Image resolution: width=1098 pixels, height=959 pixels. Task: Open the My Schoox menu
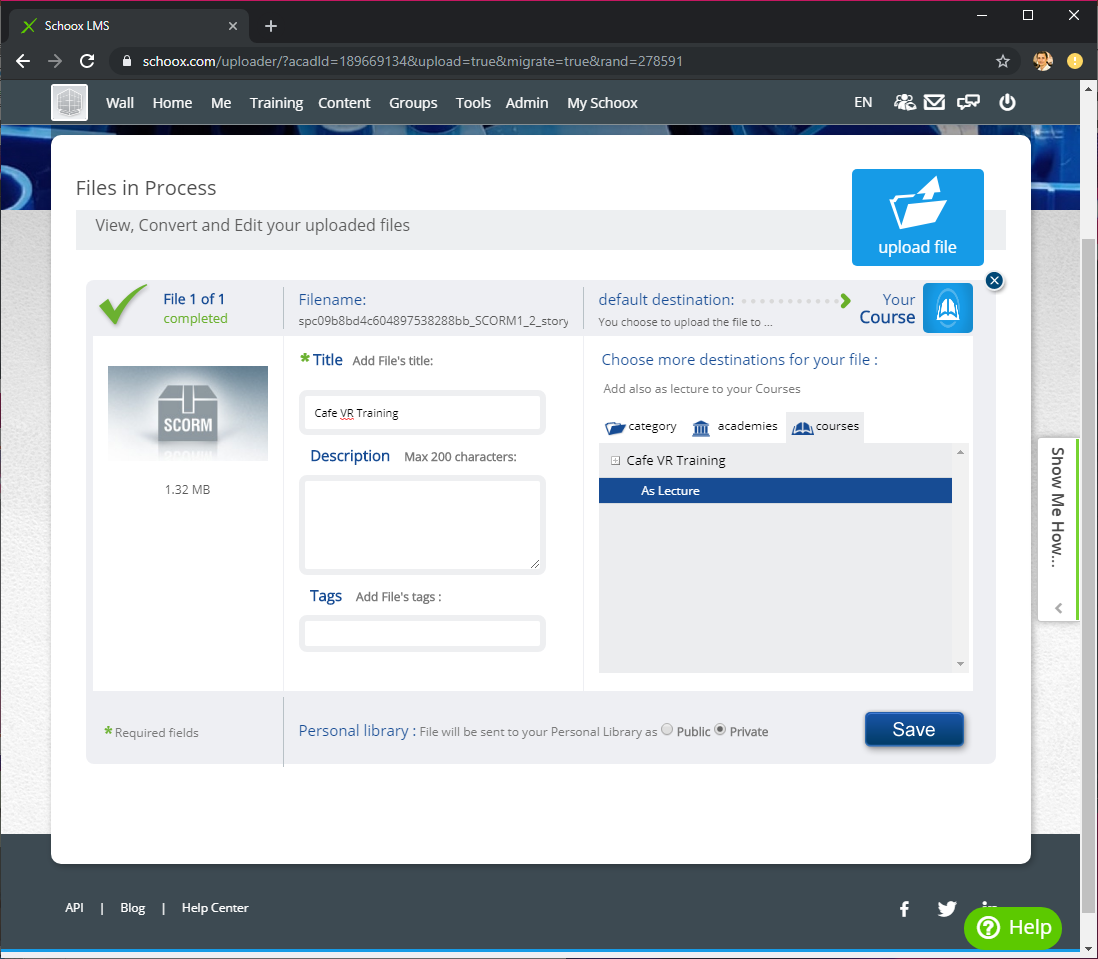602,103
